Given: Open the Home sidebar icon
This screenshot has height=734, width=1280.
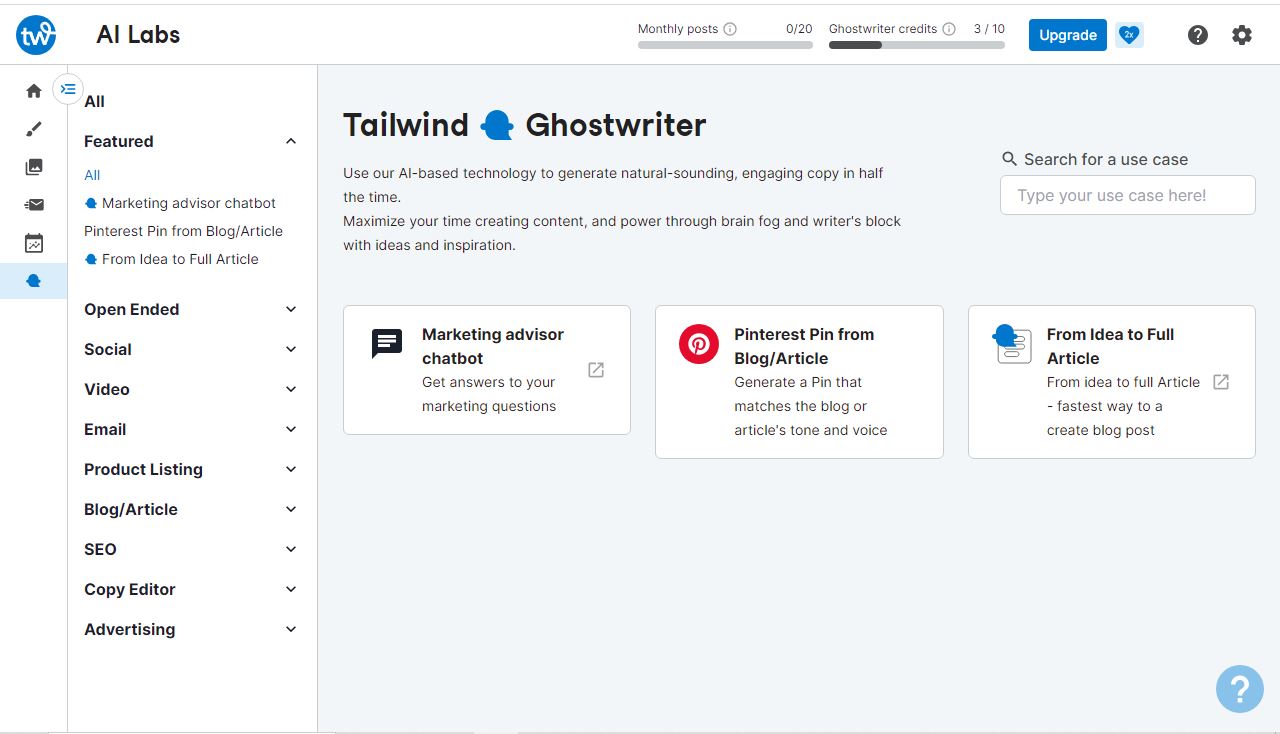Looking at the screenshot, I should click(x=34, y=91).
